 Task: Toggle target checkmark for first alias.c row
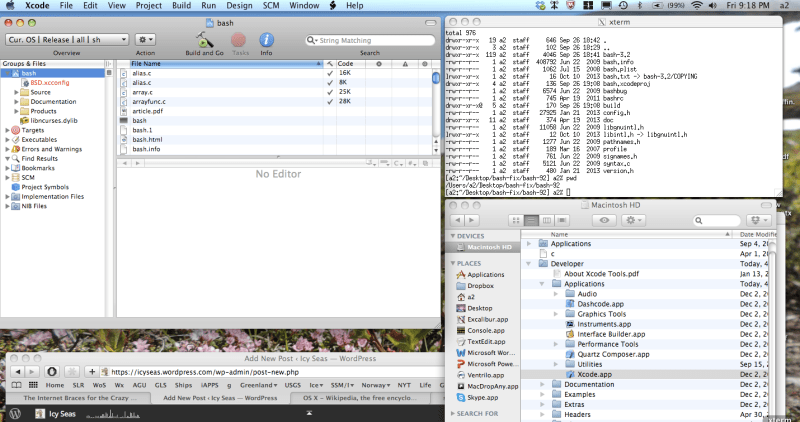click(x=330, y=73)
